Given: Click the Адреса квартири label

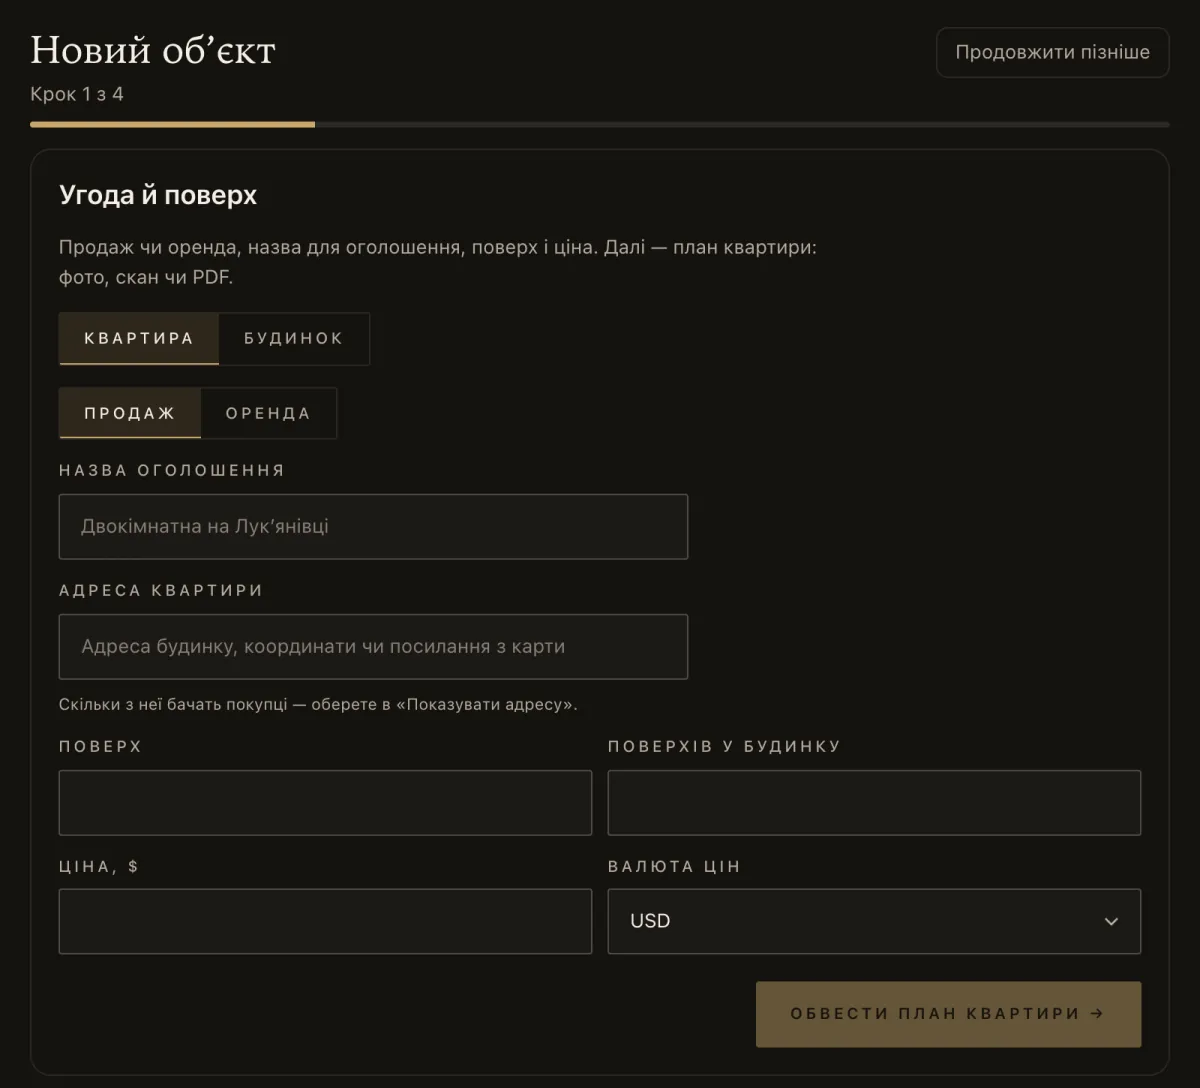Looking at the screenshot, I should click(161, 590).
